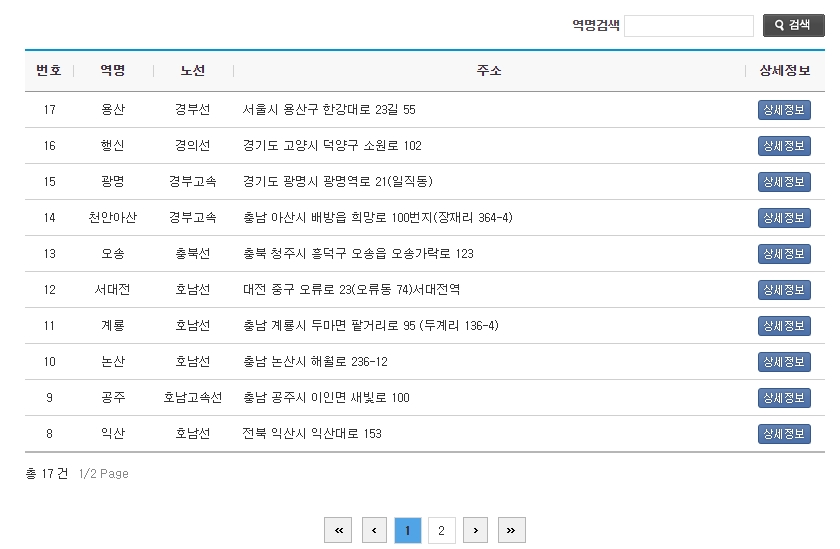Image resolution: width=840 pixels, height=549 pixels.
Task: Click 충북선 line cell in 오송 row
Action: [193, 253]
